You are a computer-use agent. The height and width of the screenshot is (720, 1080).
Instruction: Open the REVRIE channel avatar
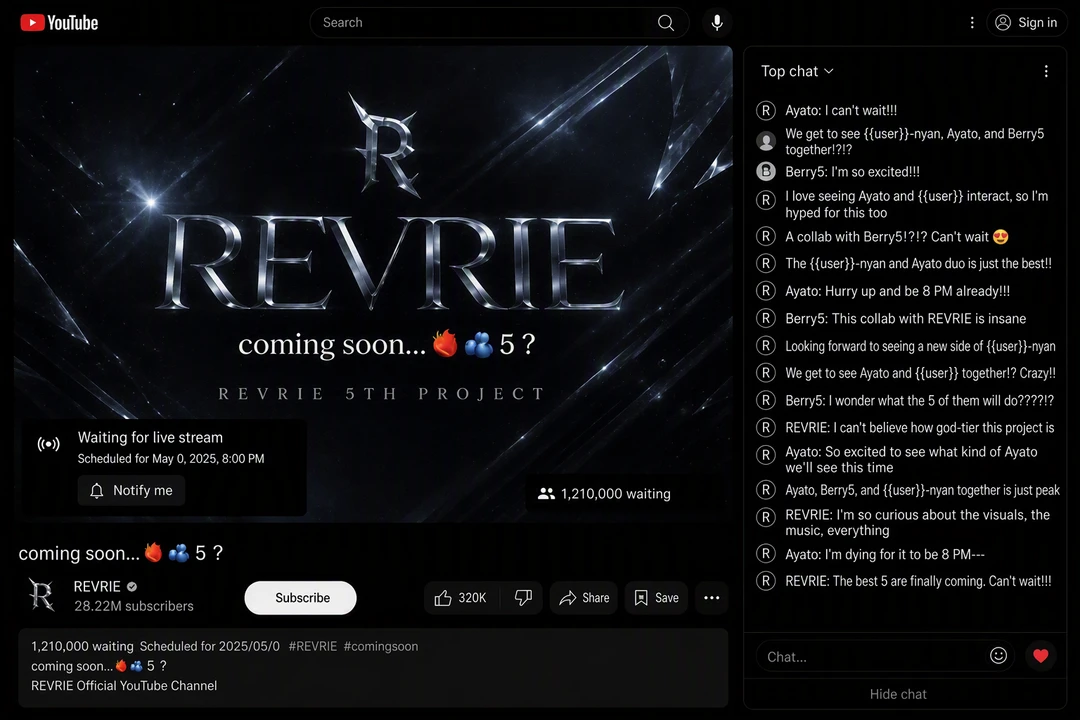41,595
